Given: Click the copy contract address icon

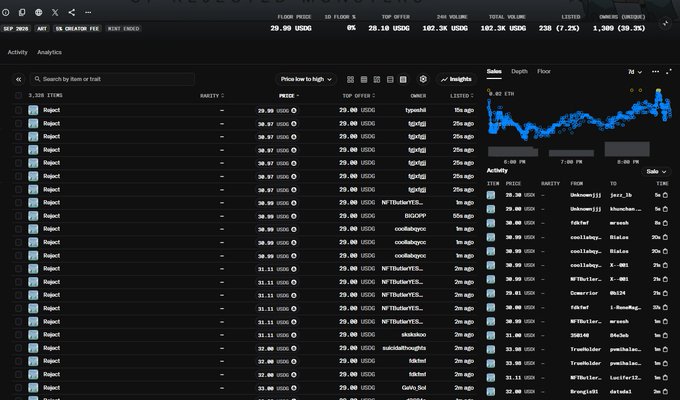Looking at the screenshot, I should coord(22,13).
